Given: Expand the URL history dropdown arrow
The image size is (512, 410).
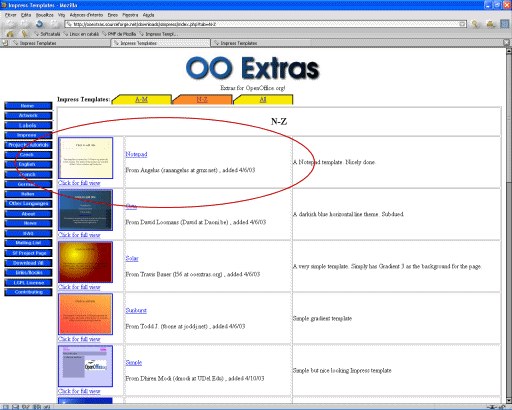Looking at the screenshot, I should pos(462,24).
